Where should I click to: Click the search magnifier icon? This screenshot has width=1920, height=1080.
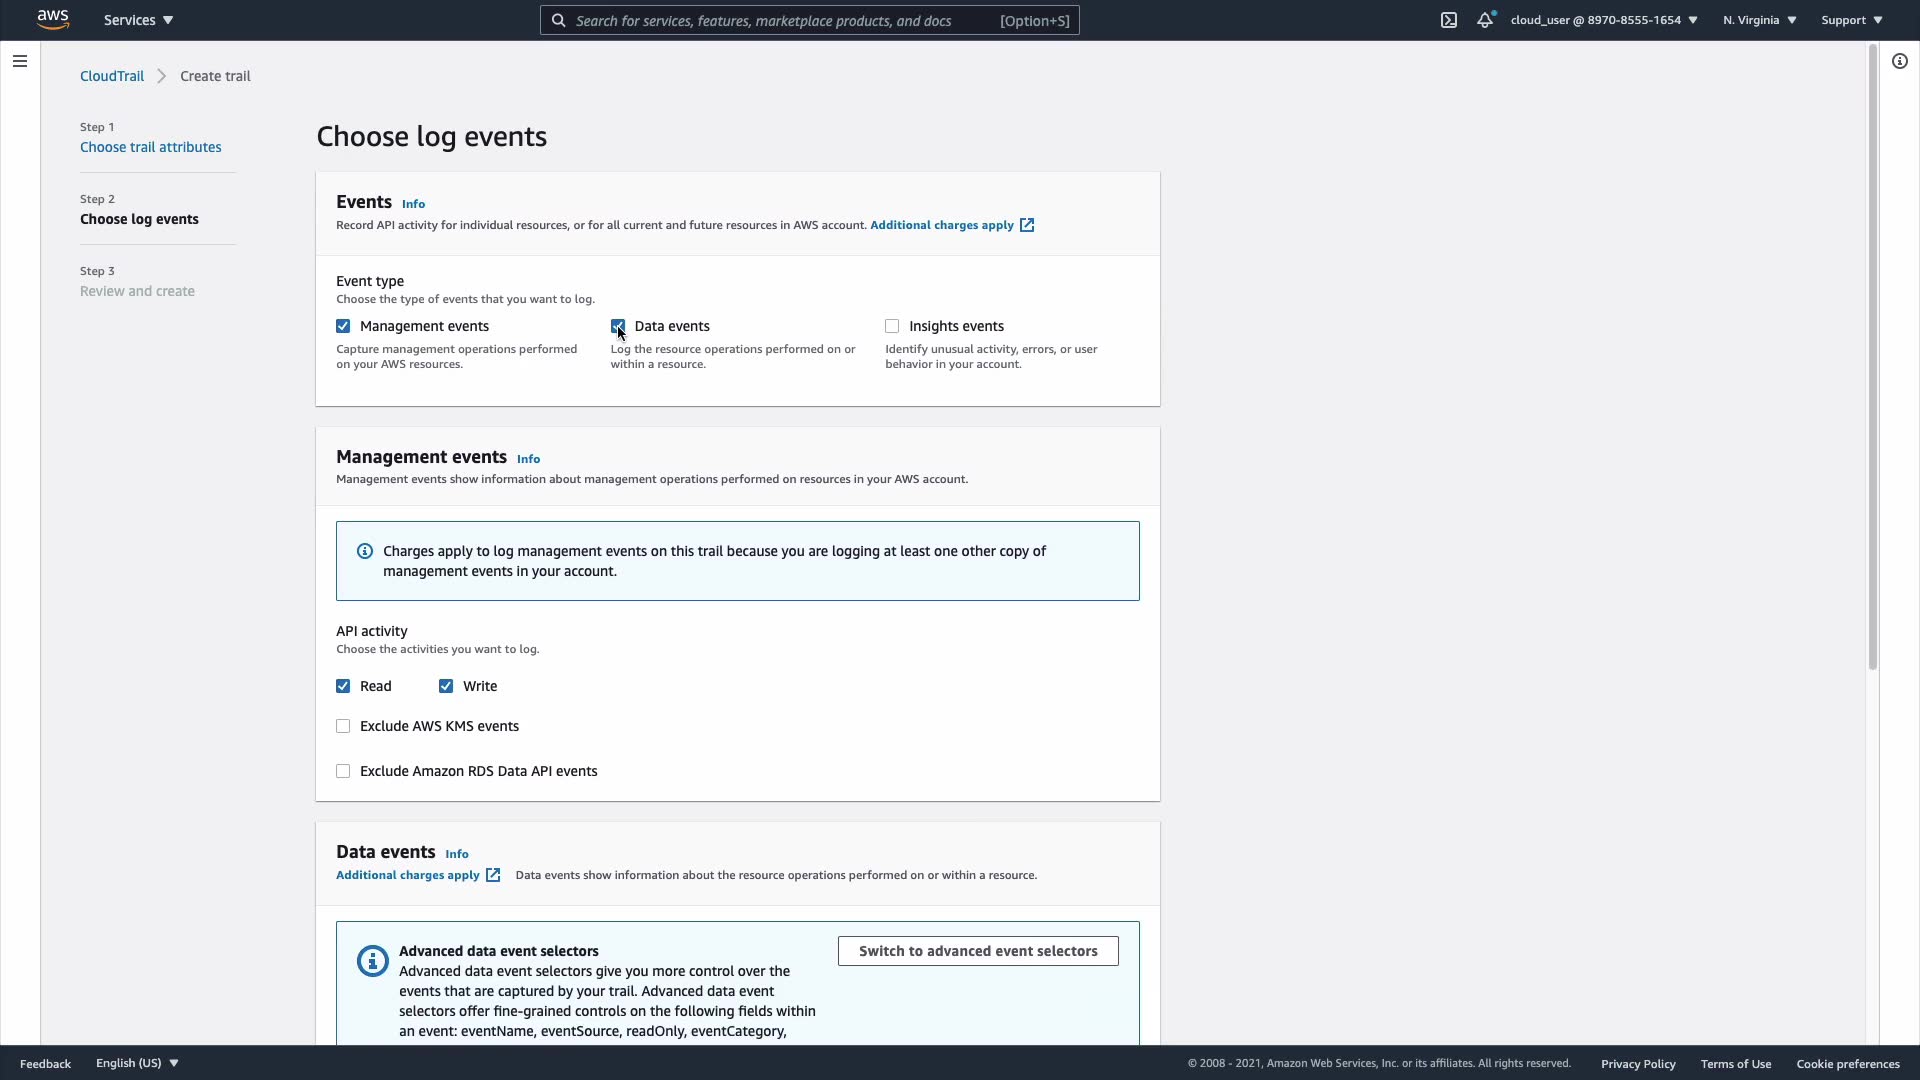(x=559, y=20)
